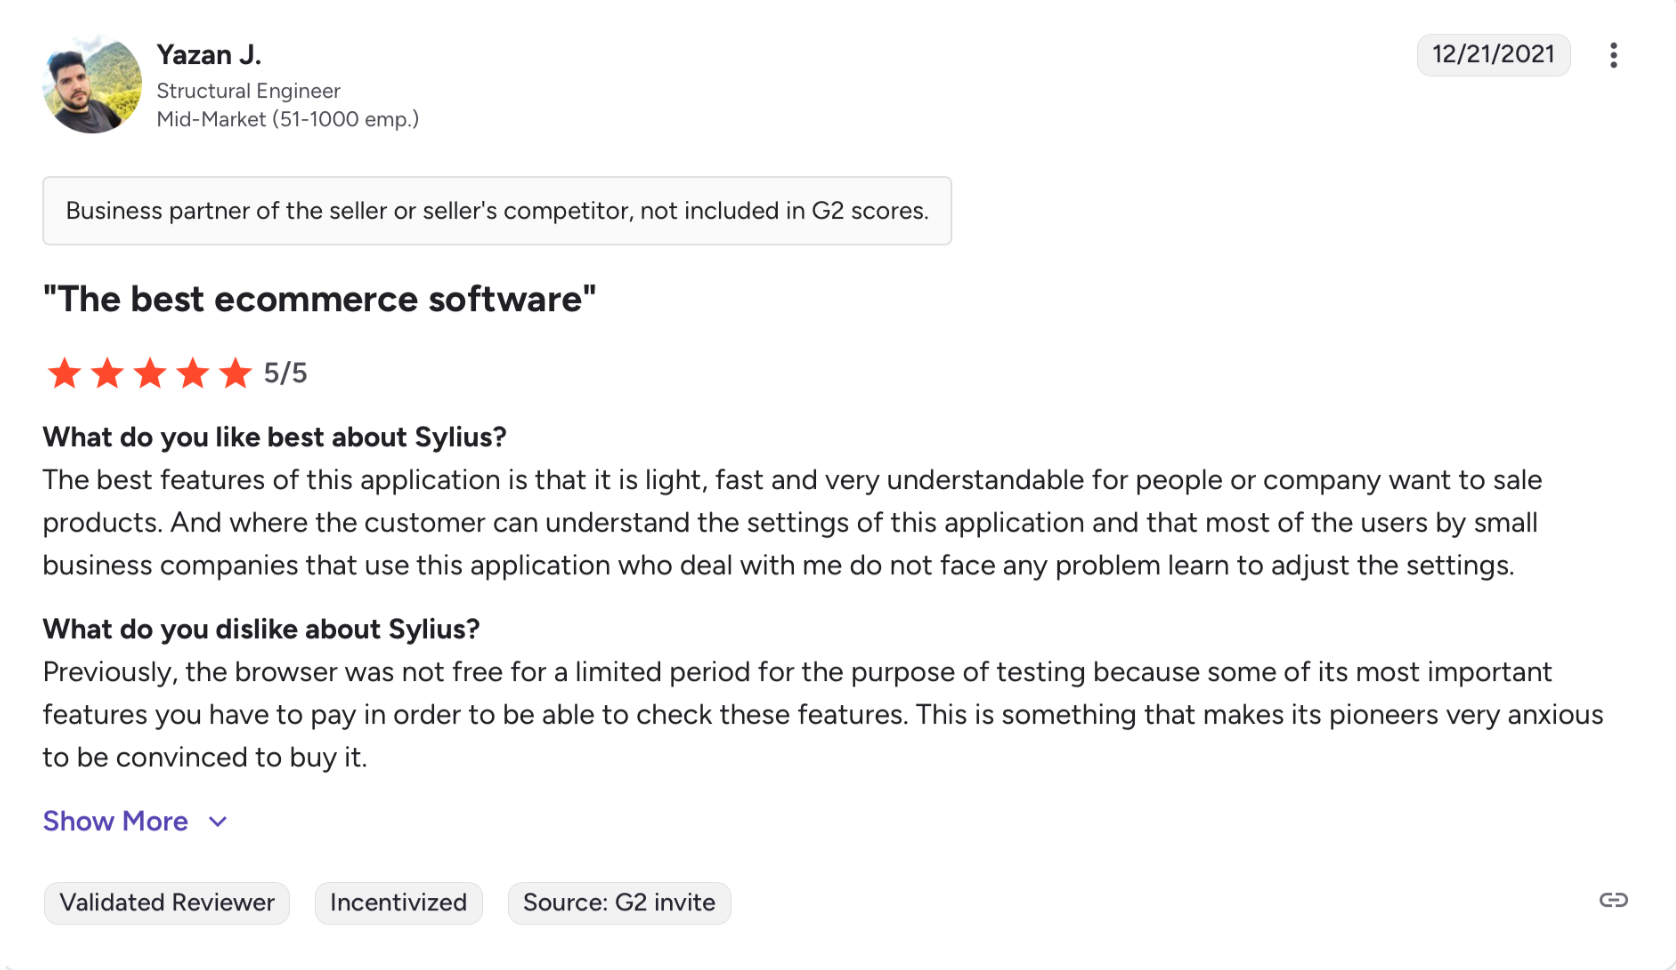The height and width of the screenshot is (970, 1676).
Task: Click the Source: G2 invite badge
Action: click(x=619, y=903)
